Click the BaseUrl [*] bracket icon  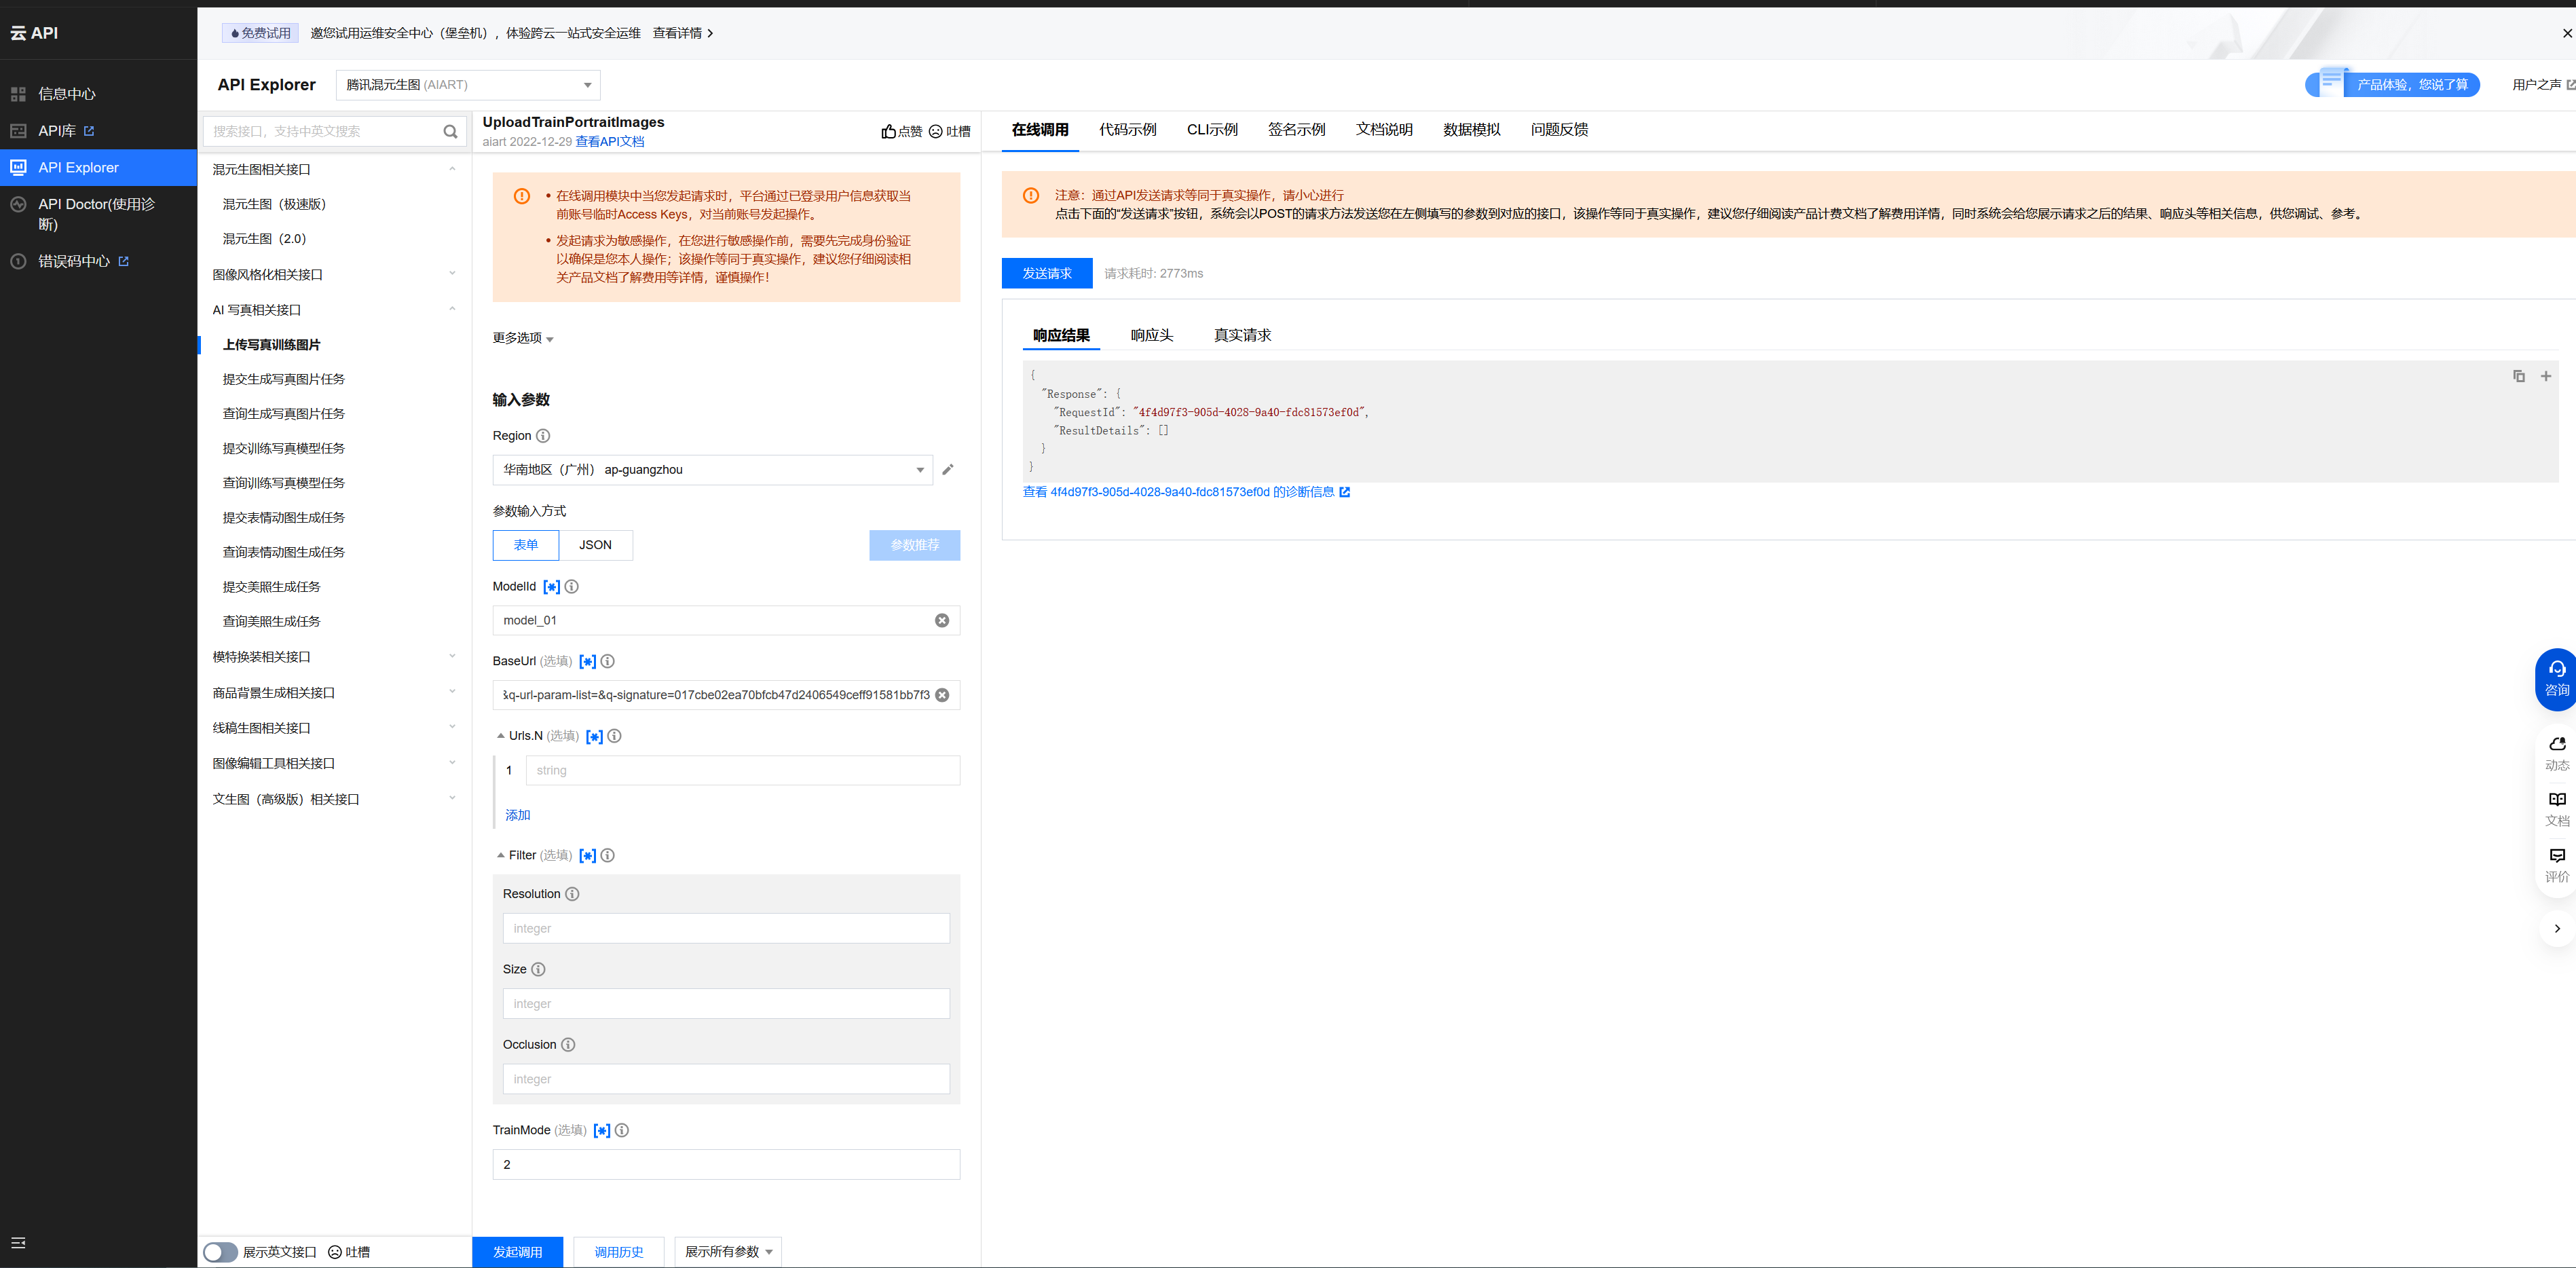588,661
